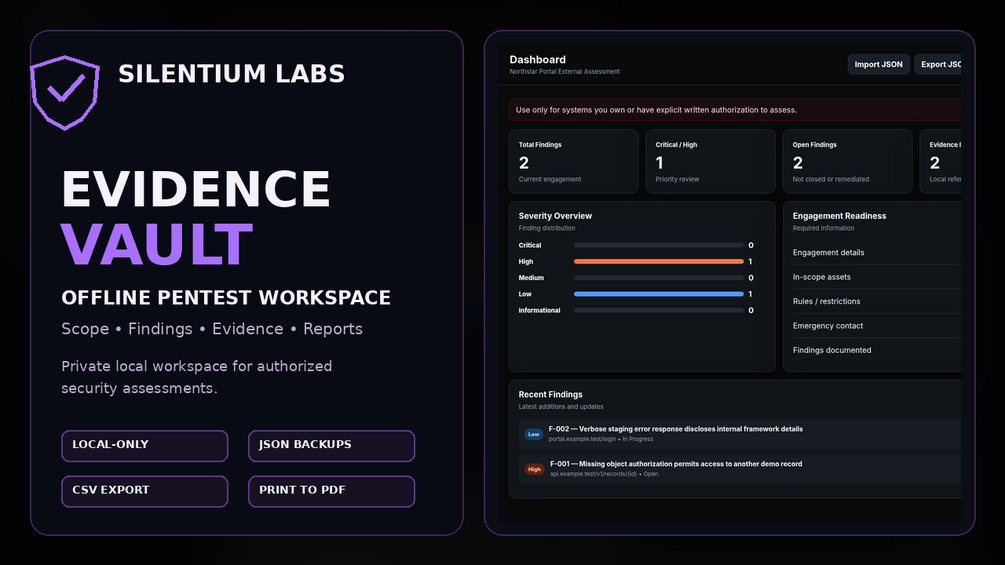
Task: Click the empty Critical severity bar
Action: (x=659, y=245)
